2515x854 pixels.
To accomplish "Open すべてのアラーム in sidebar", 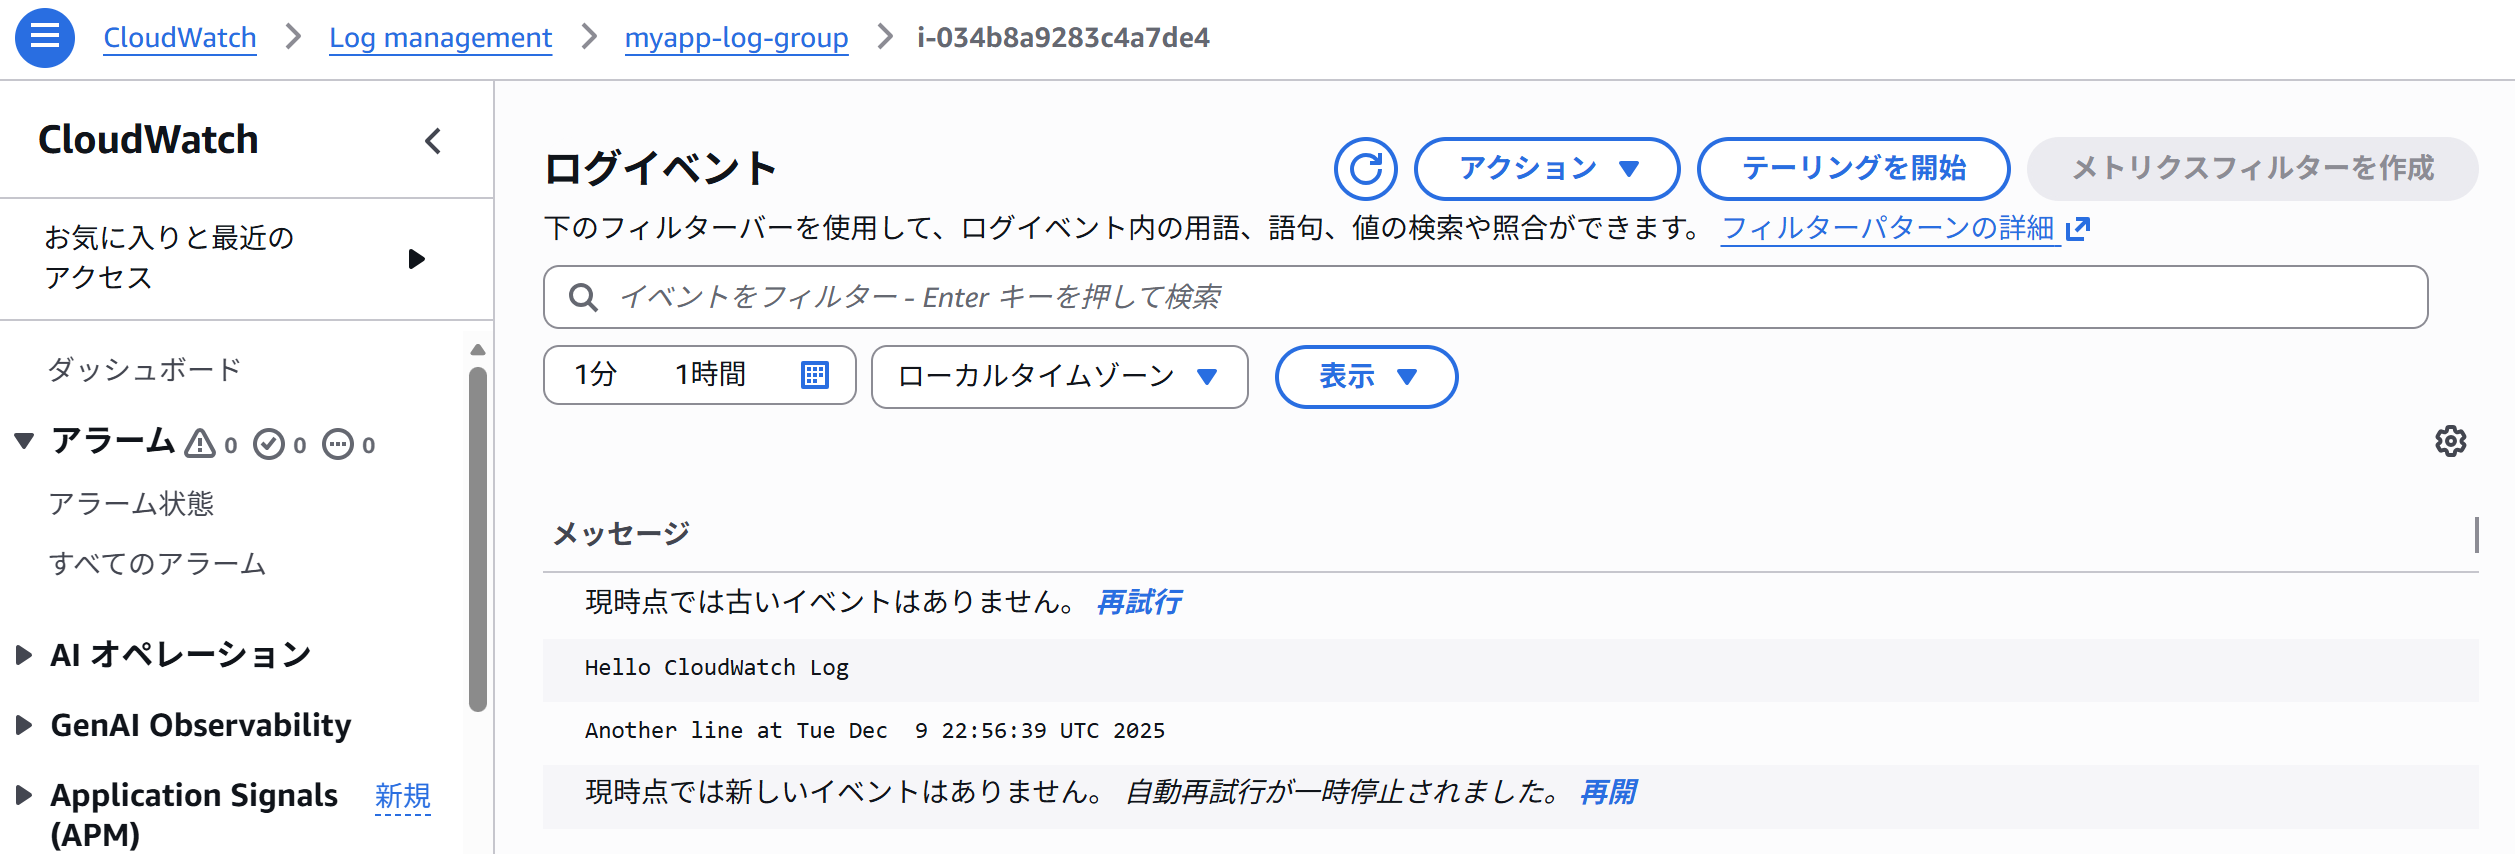I will pos(157,564).
